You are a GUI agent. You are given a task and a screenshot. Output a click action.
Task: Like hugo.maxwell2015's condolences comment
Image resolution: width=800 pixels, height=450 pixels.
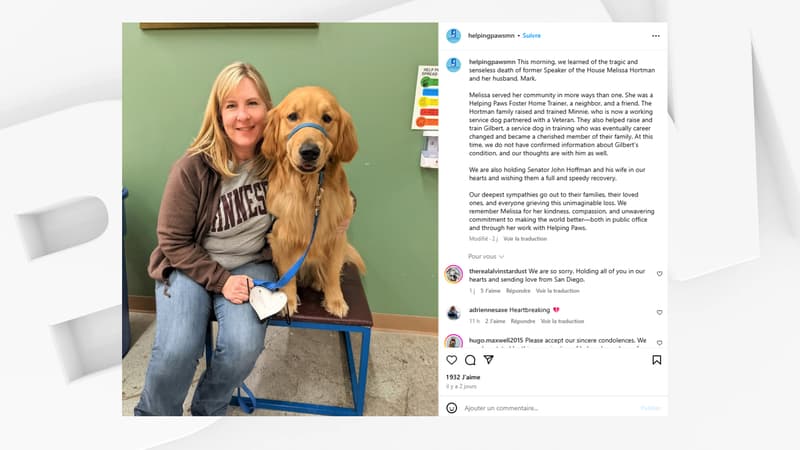tap(659, 343)
